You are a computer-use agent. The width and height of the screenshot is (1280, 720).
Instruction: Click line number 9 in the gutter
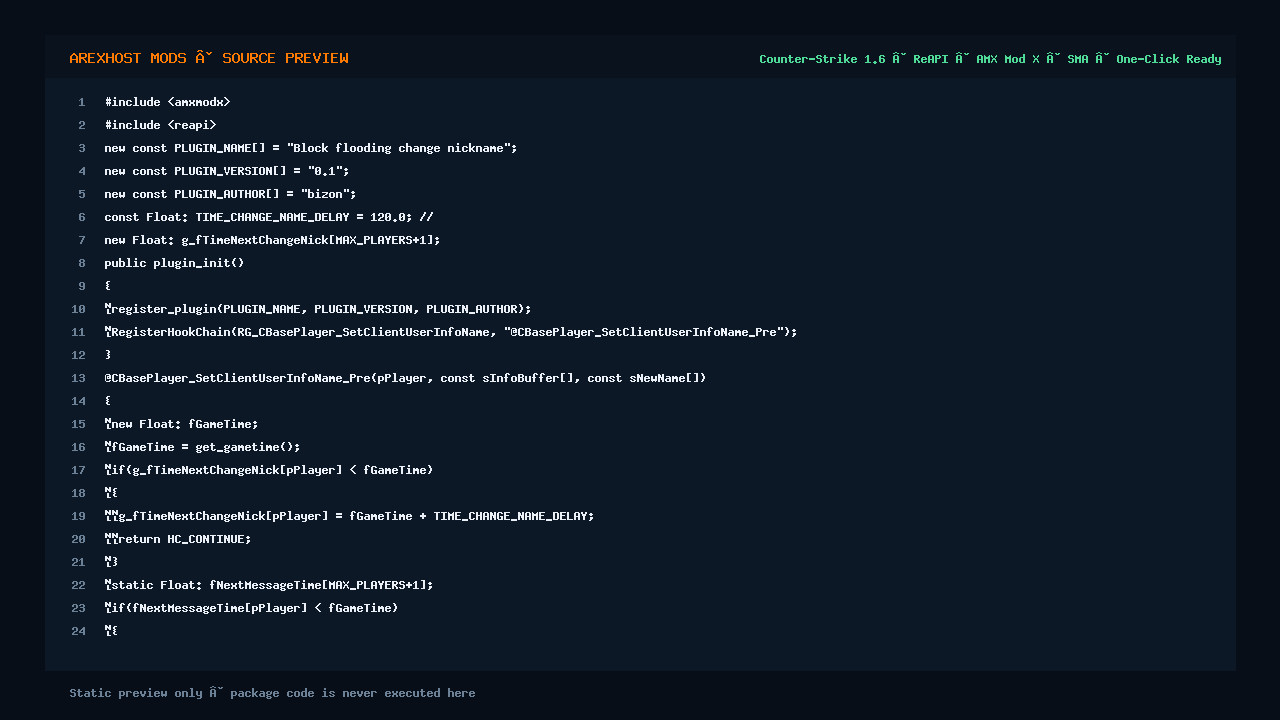coord(82,286)
